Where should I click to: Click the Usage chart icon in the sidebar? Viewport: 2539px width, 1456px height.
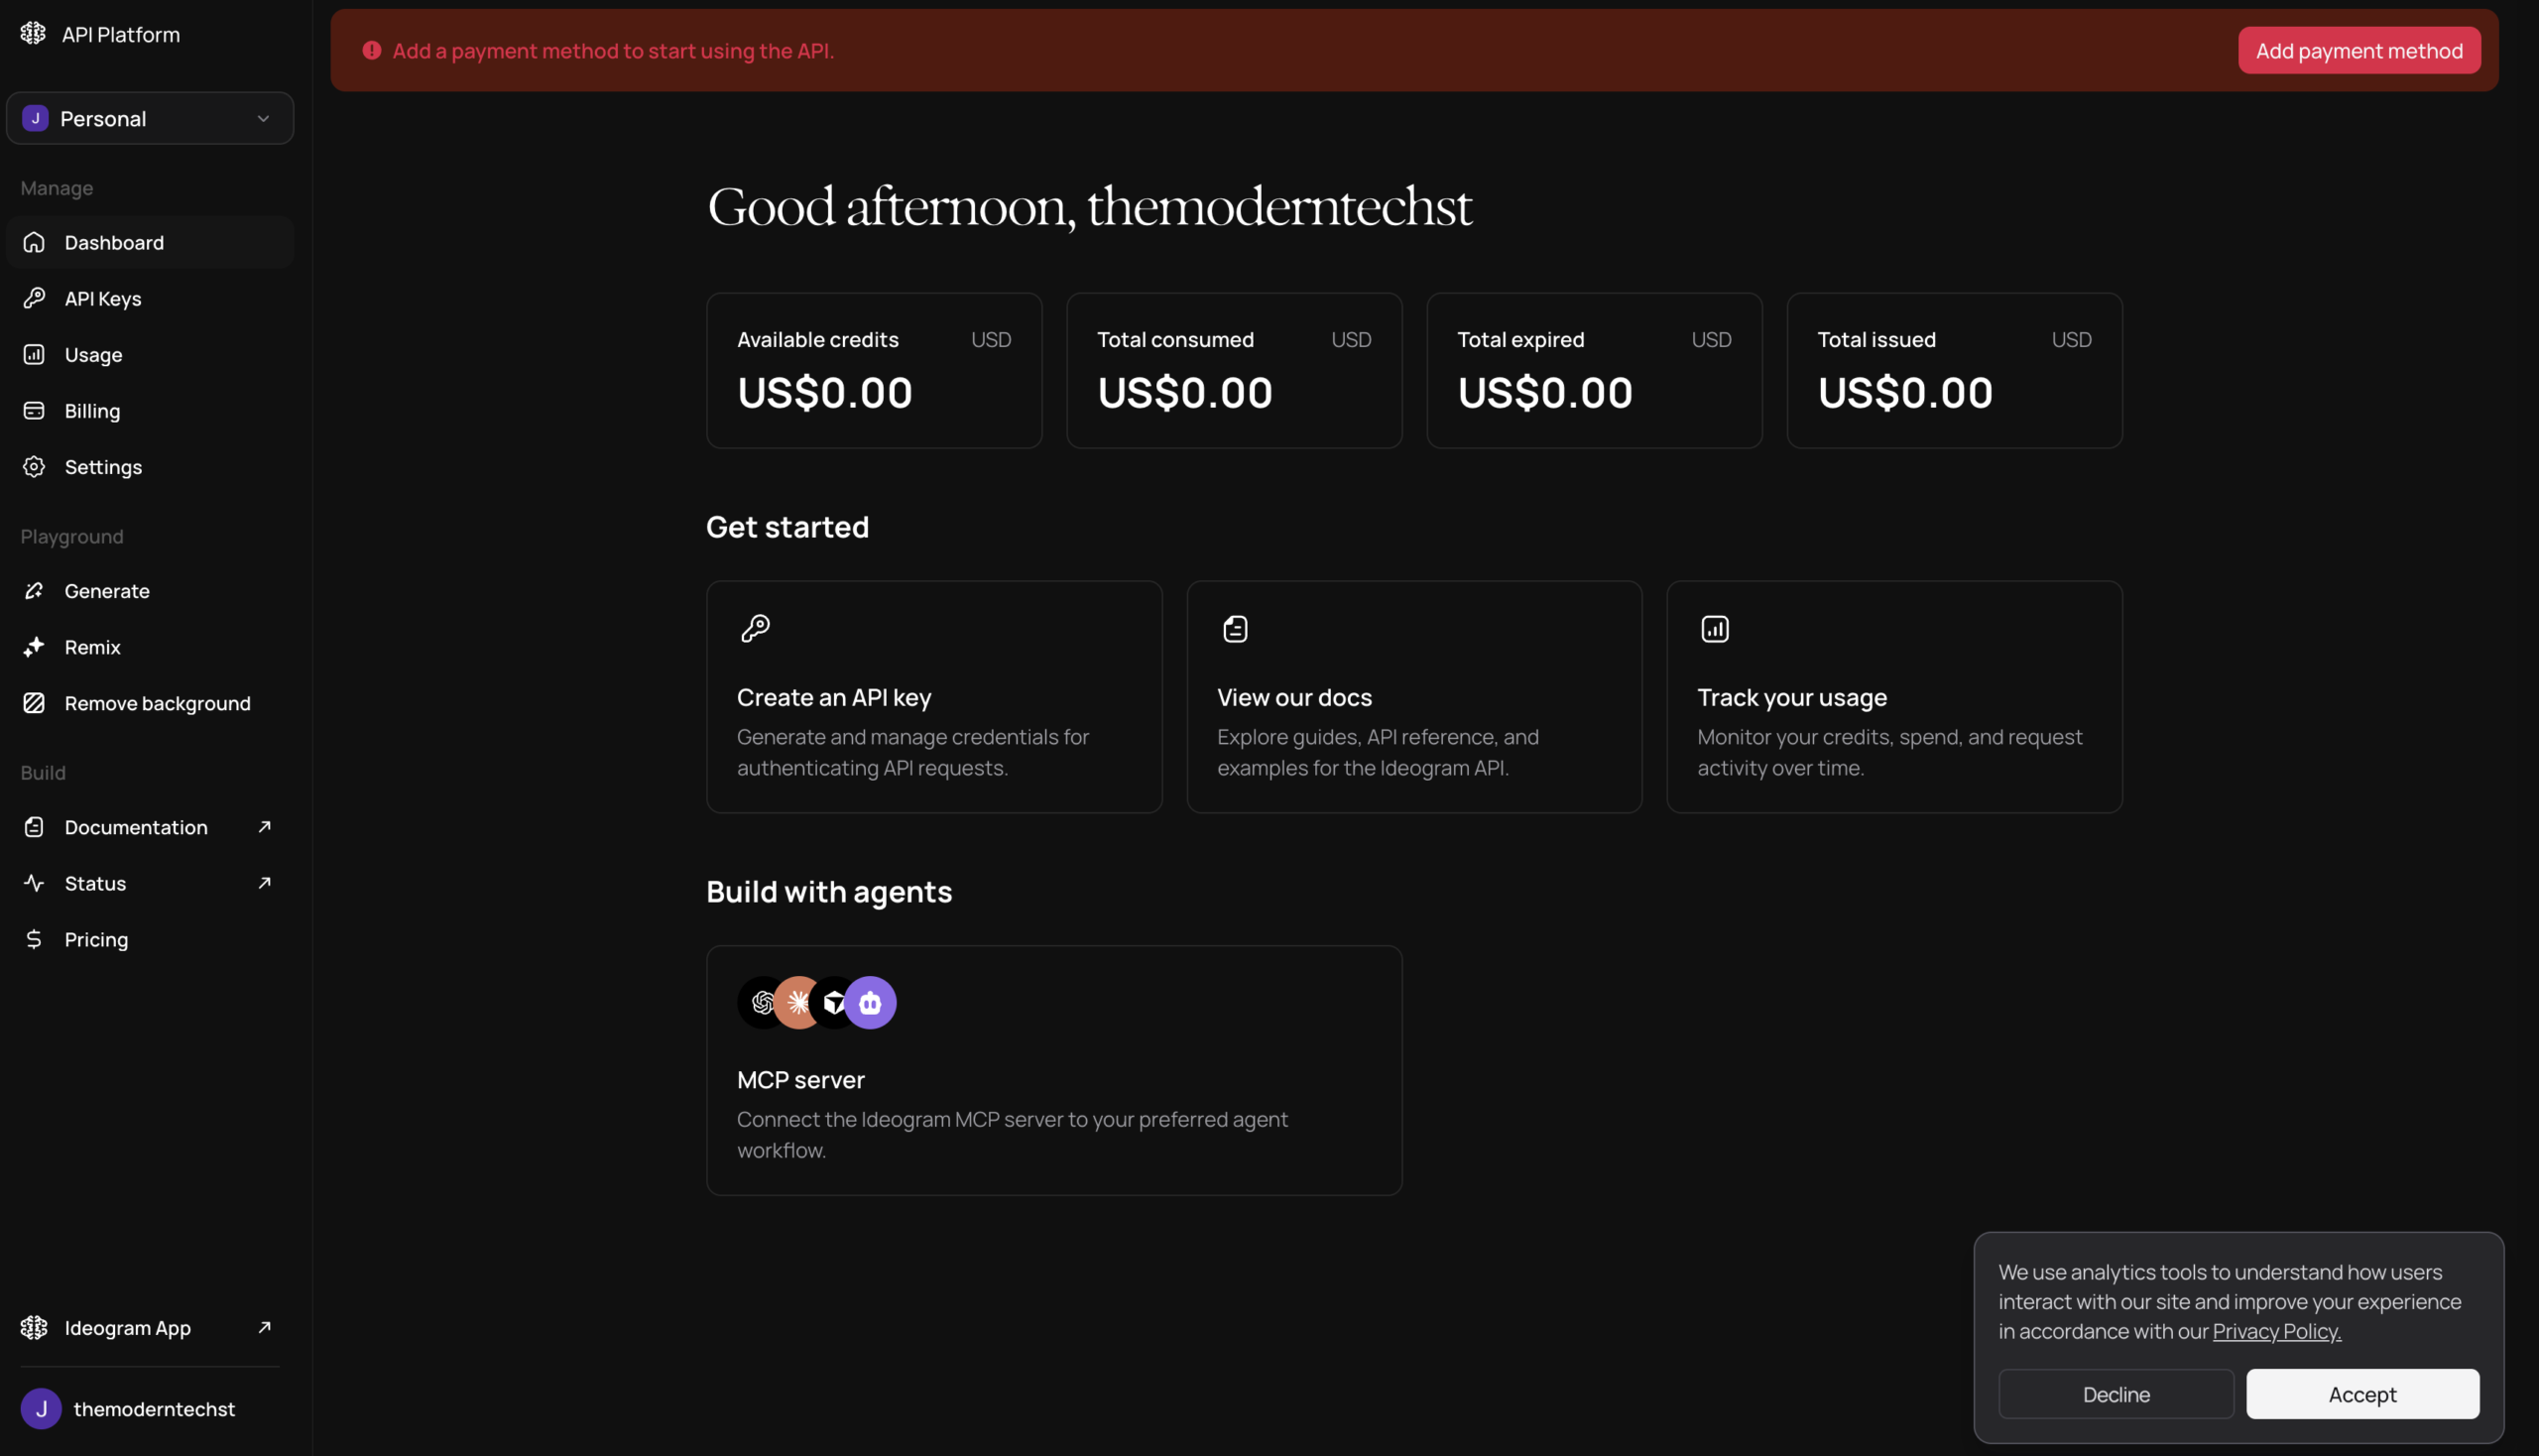coord(34,354)
